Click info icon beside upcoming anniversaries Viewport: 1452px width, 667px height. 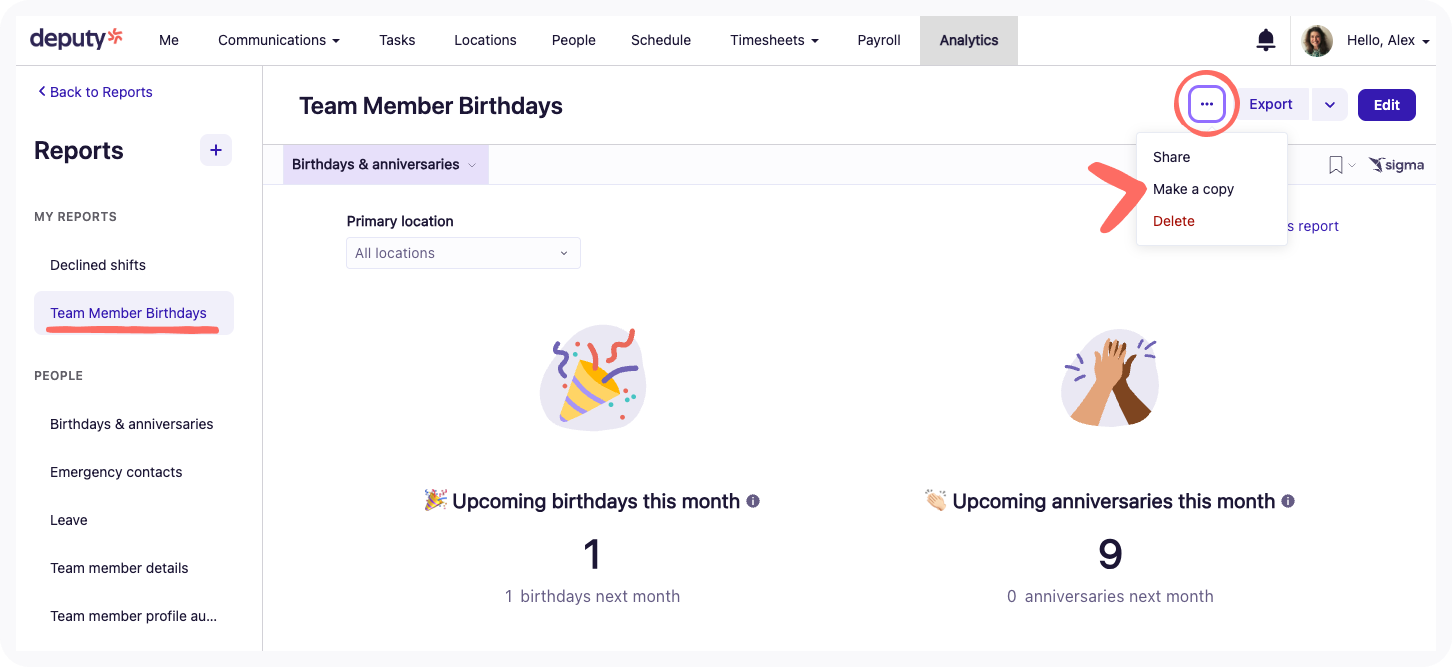[1288, 501]
